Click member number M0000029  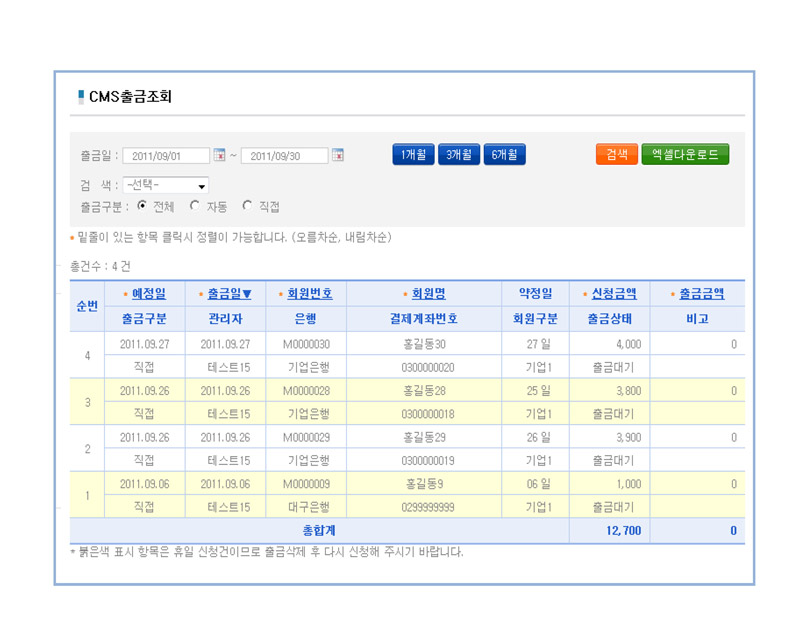click(307, 438)
